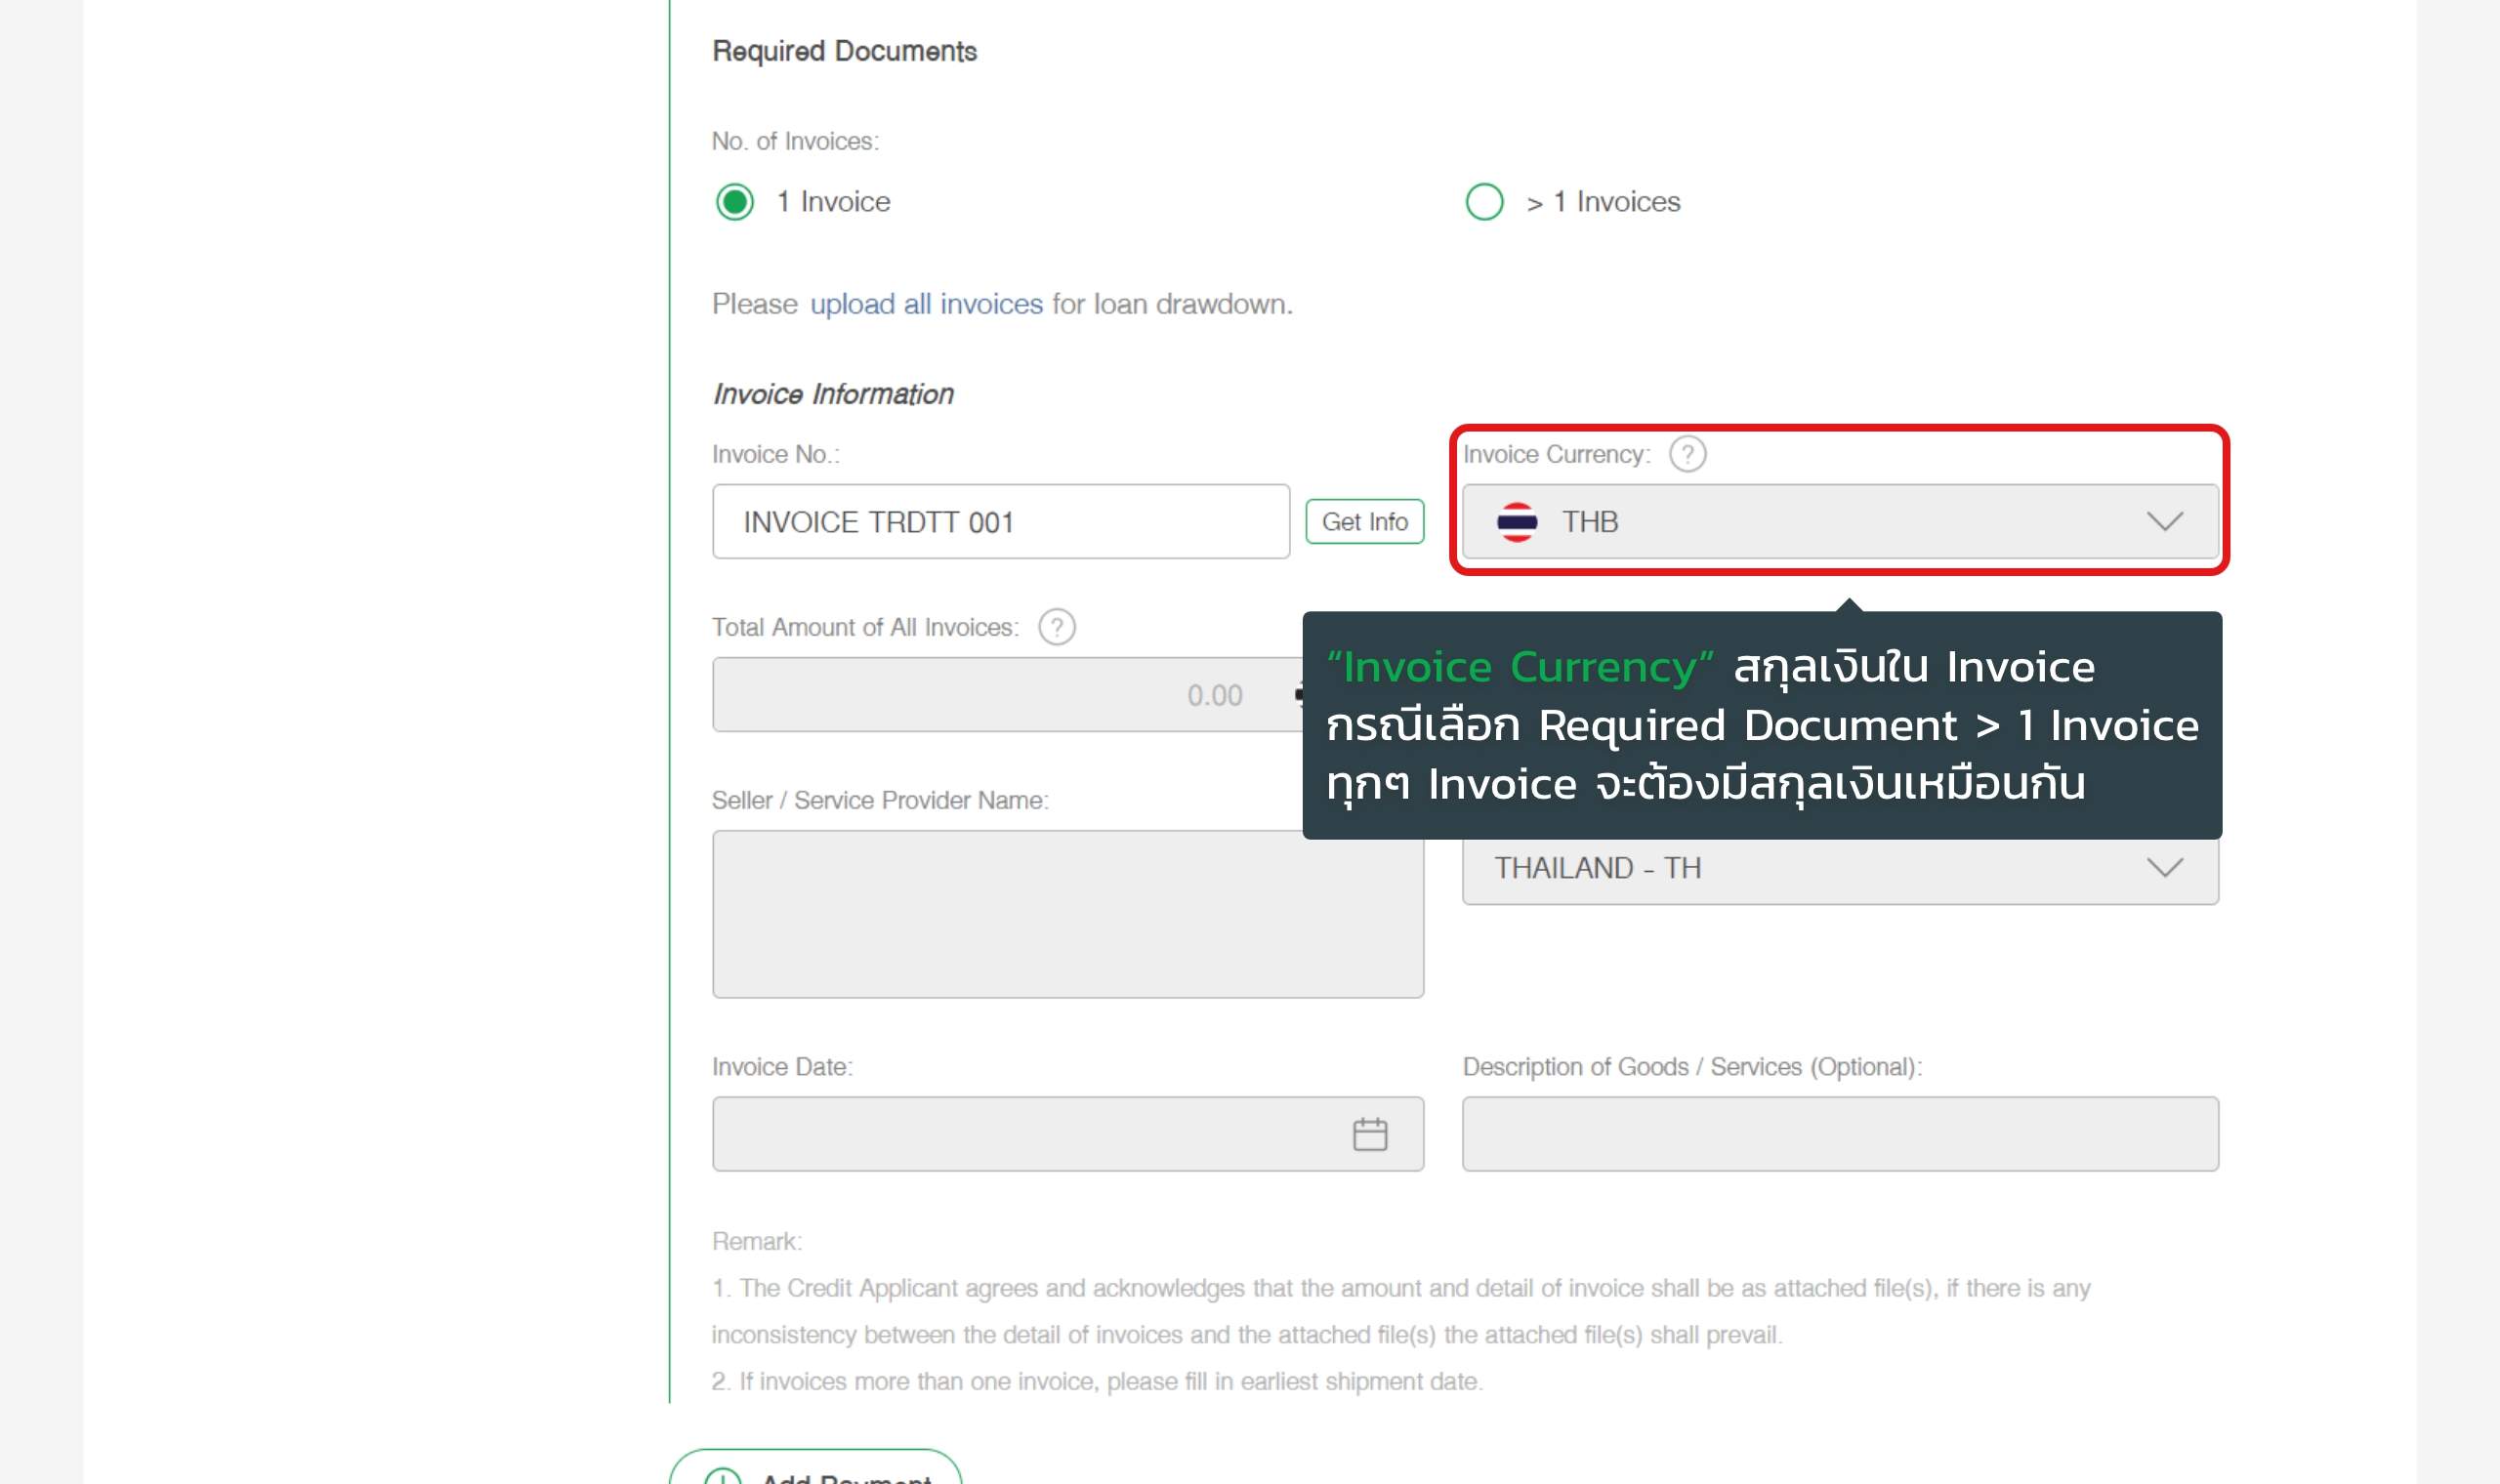This screenshot has height=1484, width=2500.
Task: Click the dark Invoice Currency tooltip box
Action: [1760, 726]
